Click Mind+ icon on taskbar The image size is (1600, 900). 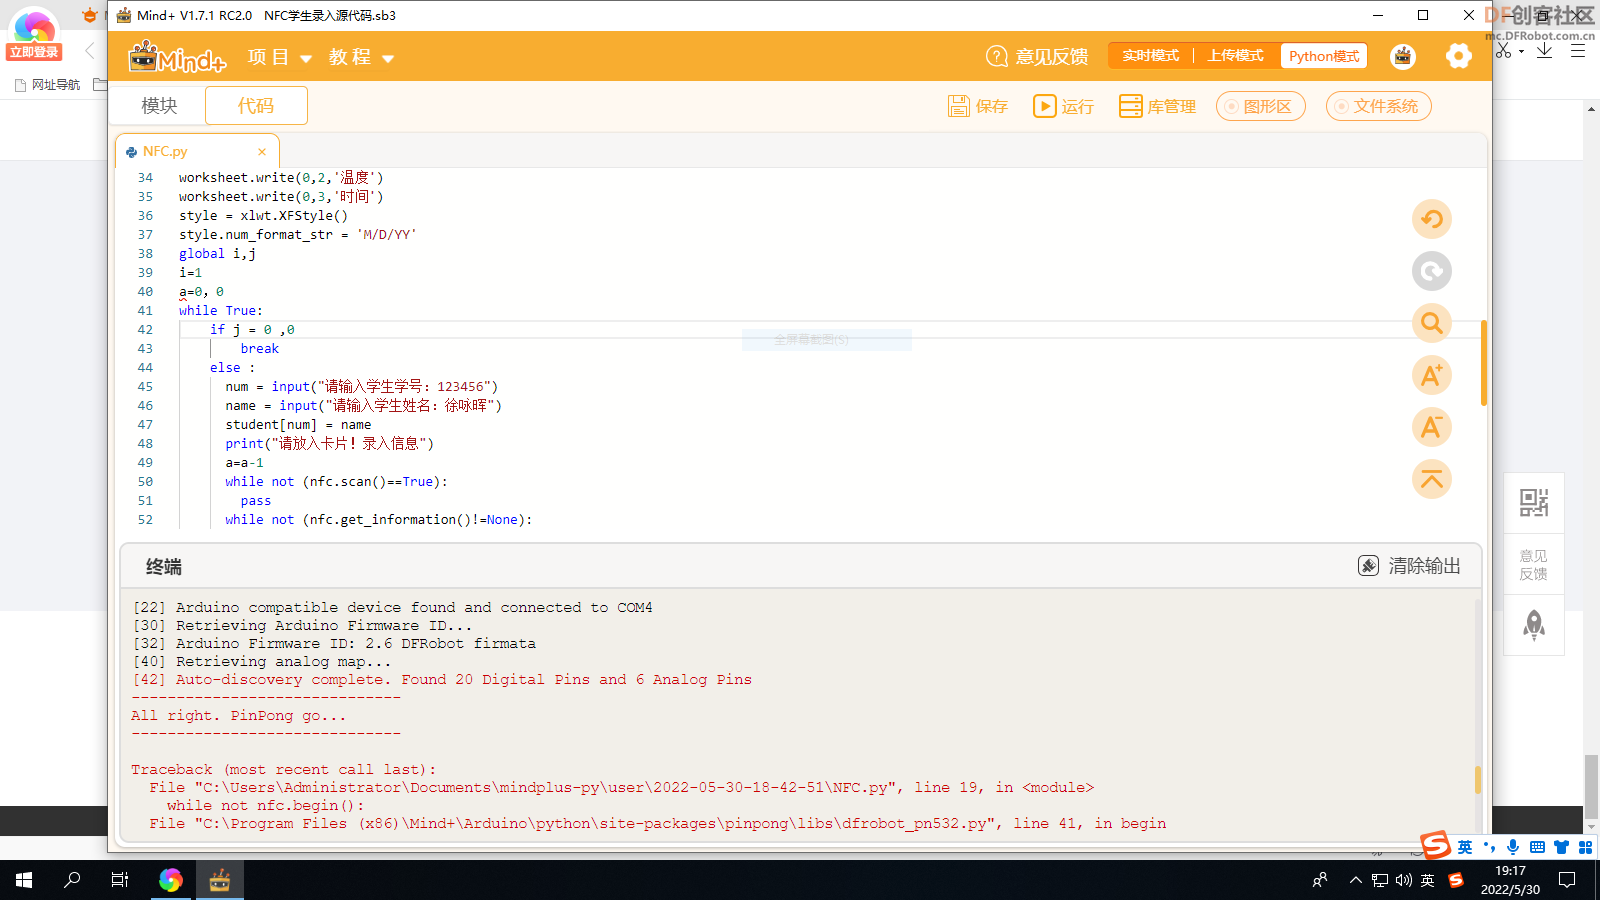220,880
